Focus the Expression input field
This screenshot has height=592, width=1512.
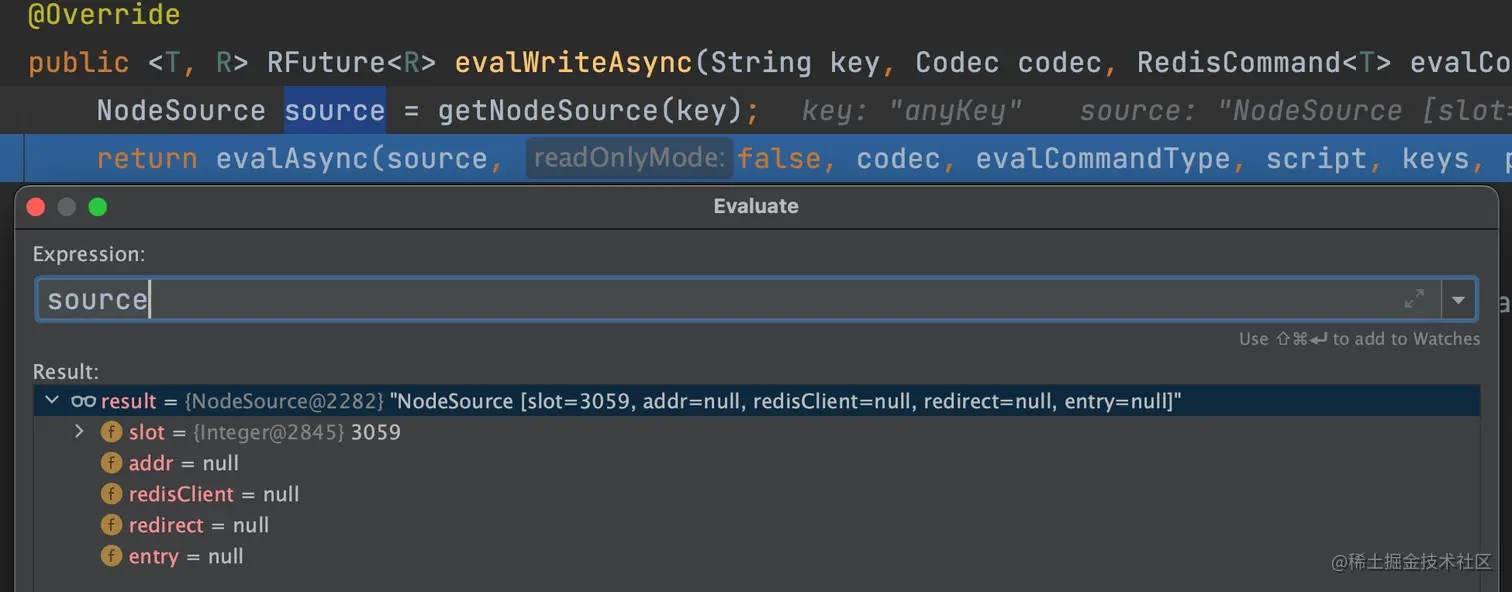click(x=700, y=299)
